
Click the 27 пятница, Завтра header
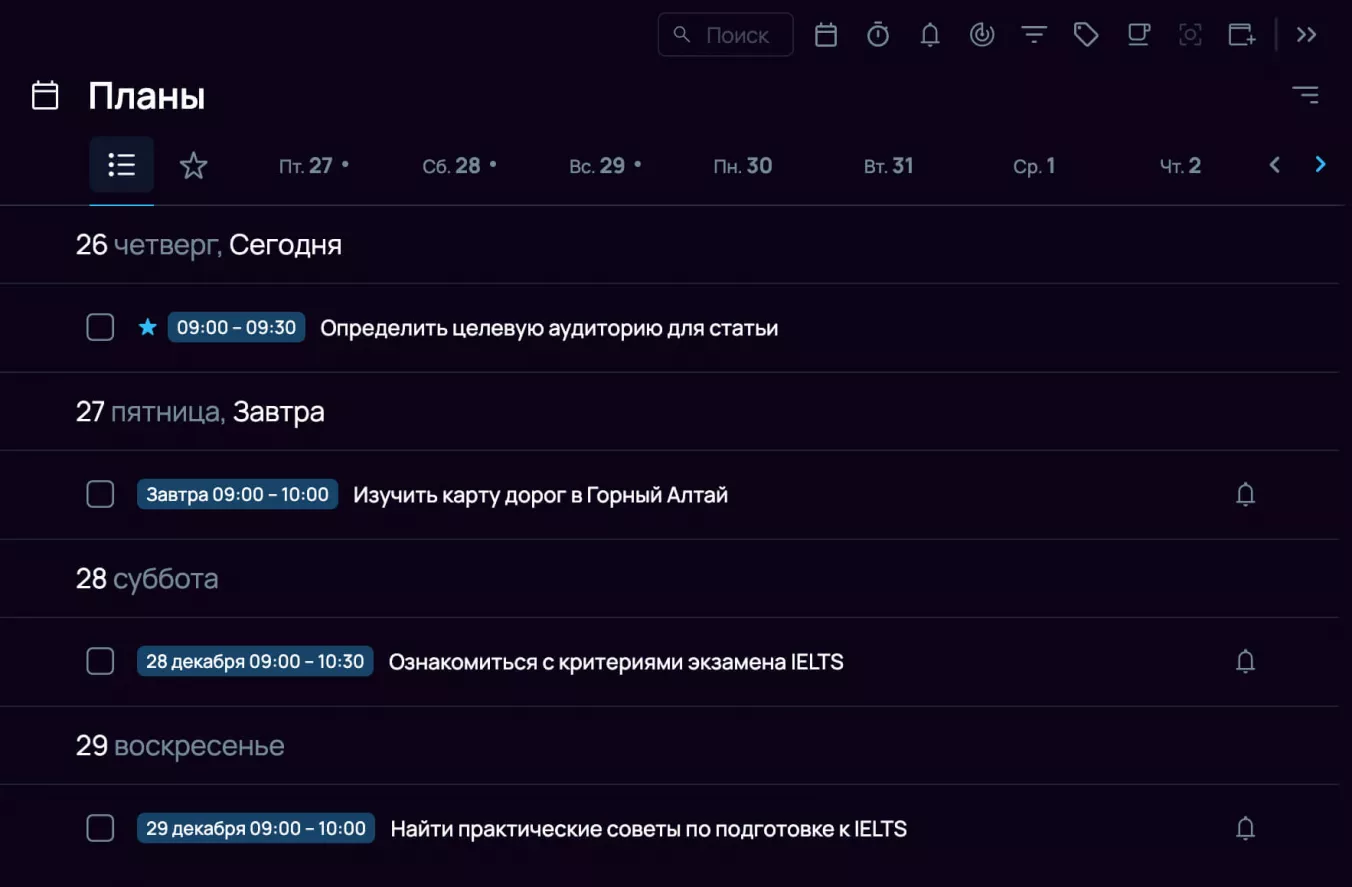coord(200,412)
